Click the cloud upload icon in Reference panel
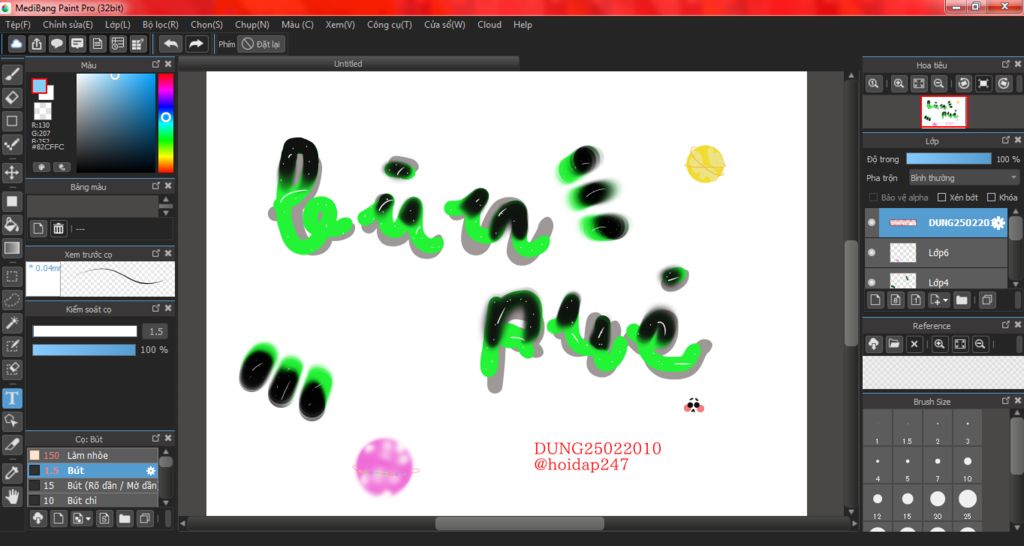The image size is (1024, 546). (873, 344)
